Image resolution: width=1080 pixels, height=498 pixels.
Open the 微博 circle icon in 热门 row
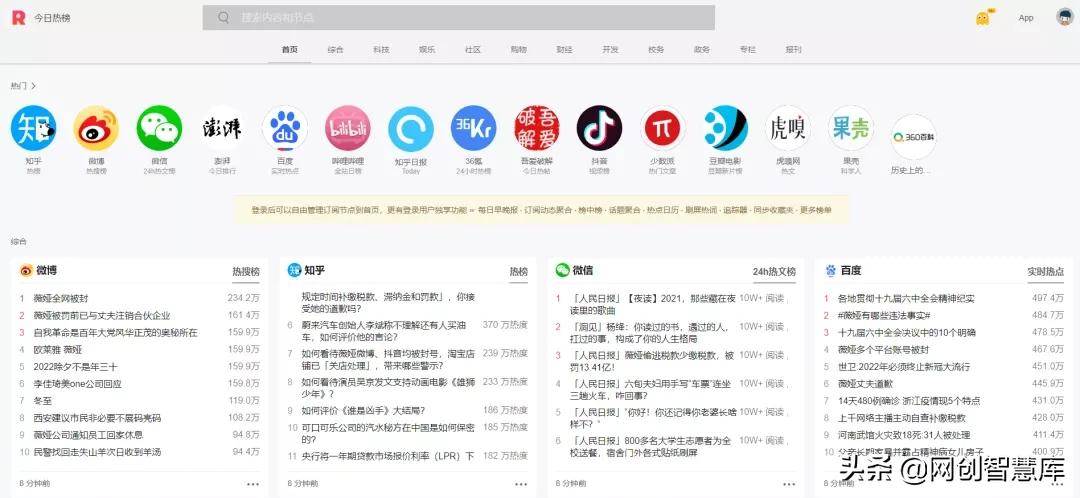tap(96, 128)
